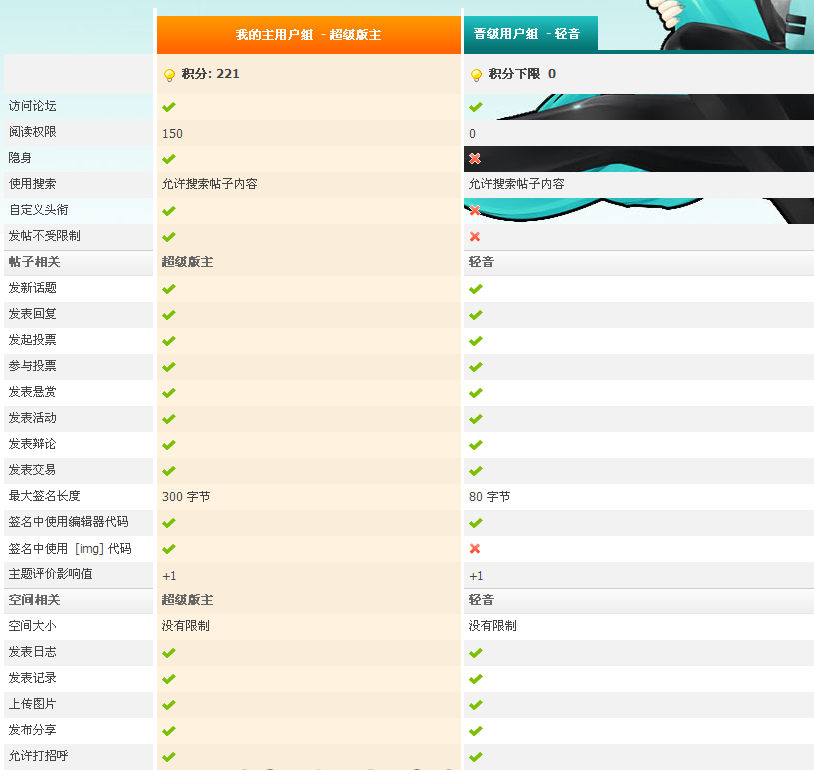814x770 pixels.
Task: Click 主题评价影响值 +1 in 超级版主 column
Action: (x=169, y=575)
